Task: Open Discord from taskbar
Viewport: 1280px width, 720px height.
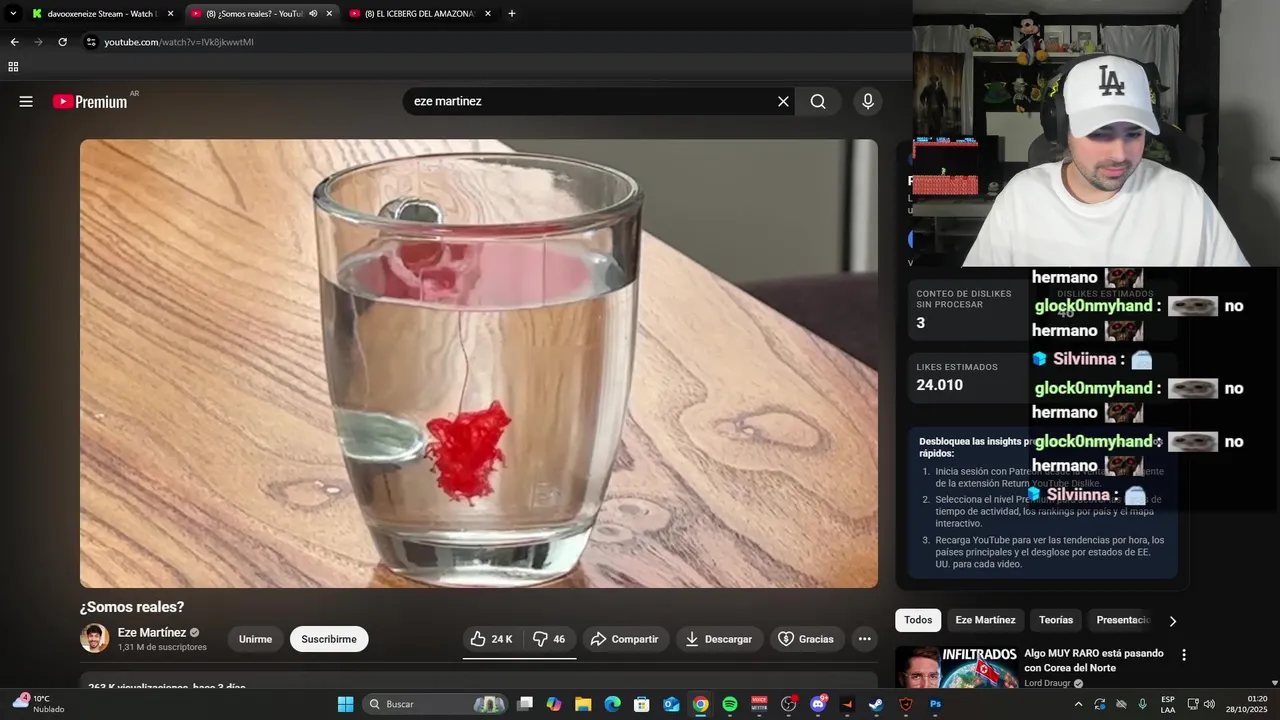Action: pyautogui.click(x=818, y=704)
